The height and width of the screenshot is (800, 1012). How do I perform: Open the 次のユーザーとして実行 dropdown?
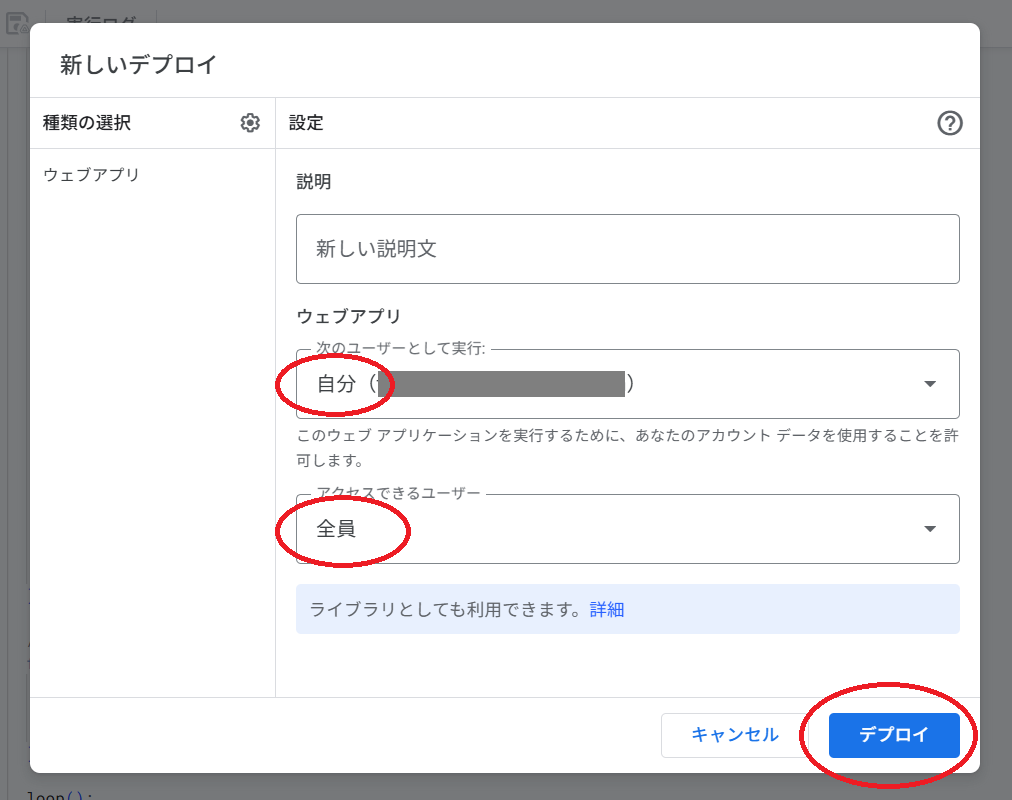pyautogui.click(x=627, y=384)
